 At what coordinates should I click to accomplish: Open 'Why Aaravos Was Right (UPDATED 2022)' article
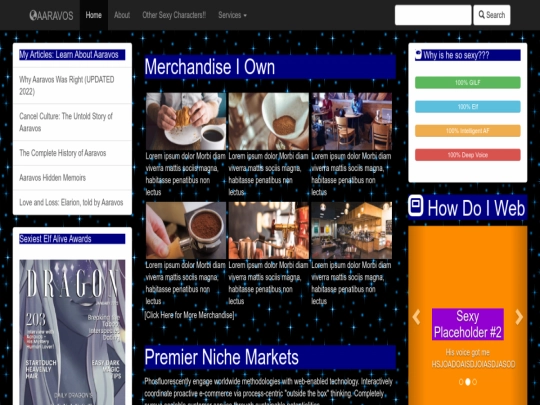(x=72, y=85)
